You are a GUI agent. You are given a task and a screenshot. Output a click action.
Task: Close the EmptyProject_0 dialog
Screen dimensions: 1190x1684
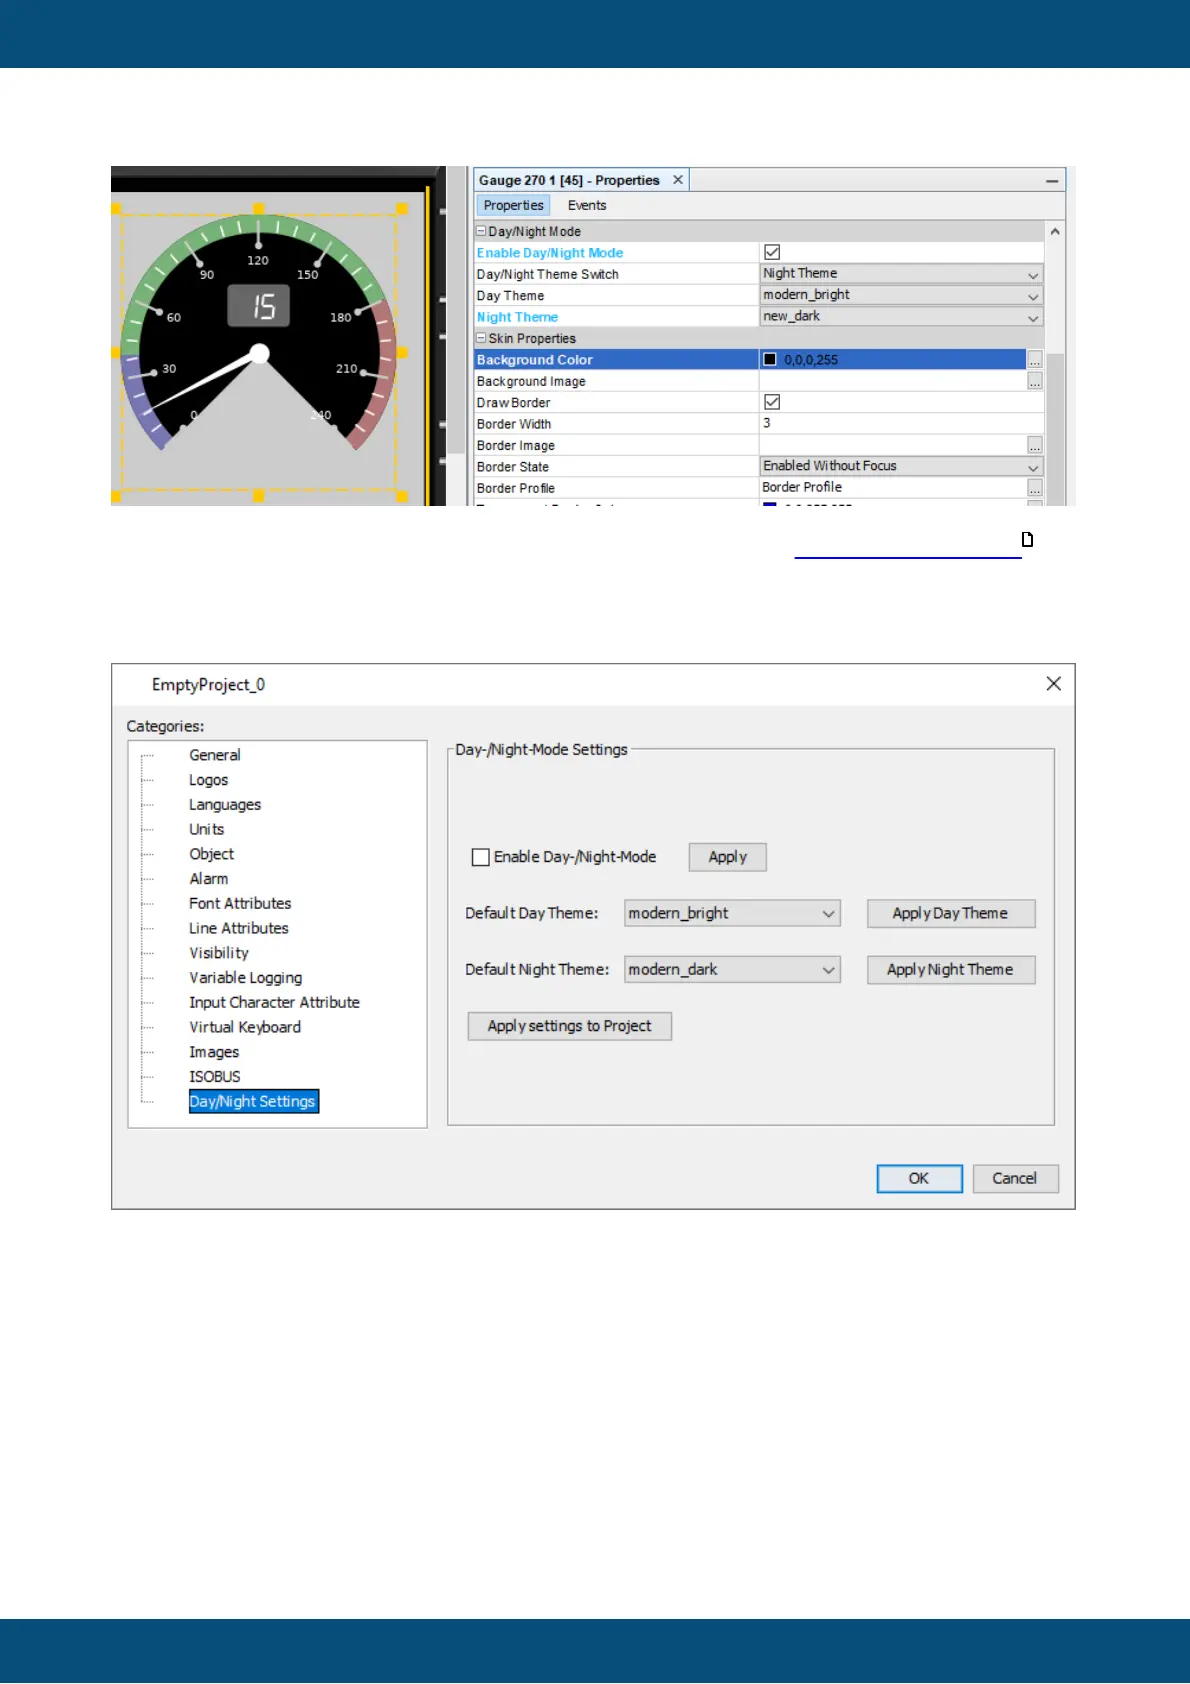pyautogui.click(x=1053, y=684)
